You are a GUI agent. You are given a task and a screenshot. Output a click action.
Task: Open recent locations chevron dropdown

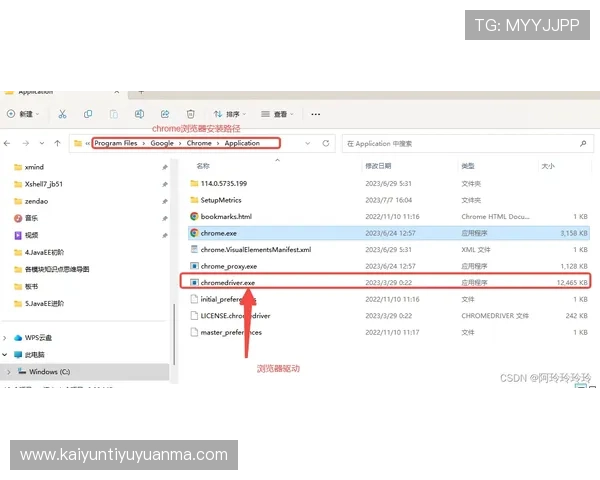[42, 144]
